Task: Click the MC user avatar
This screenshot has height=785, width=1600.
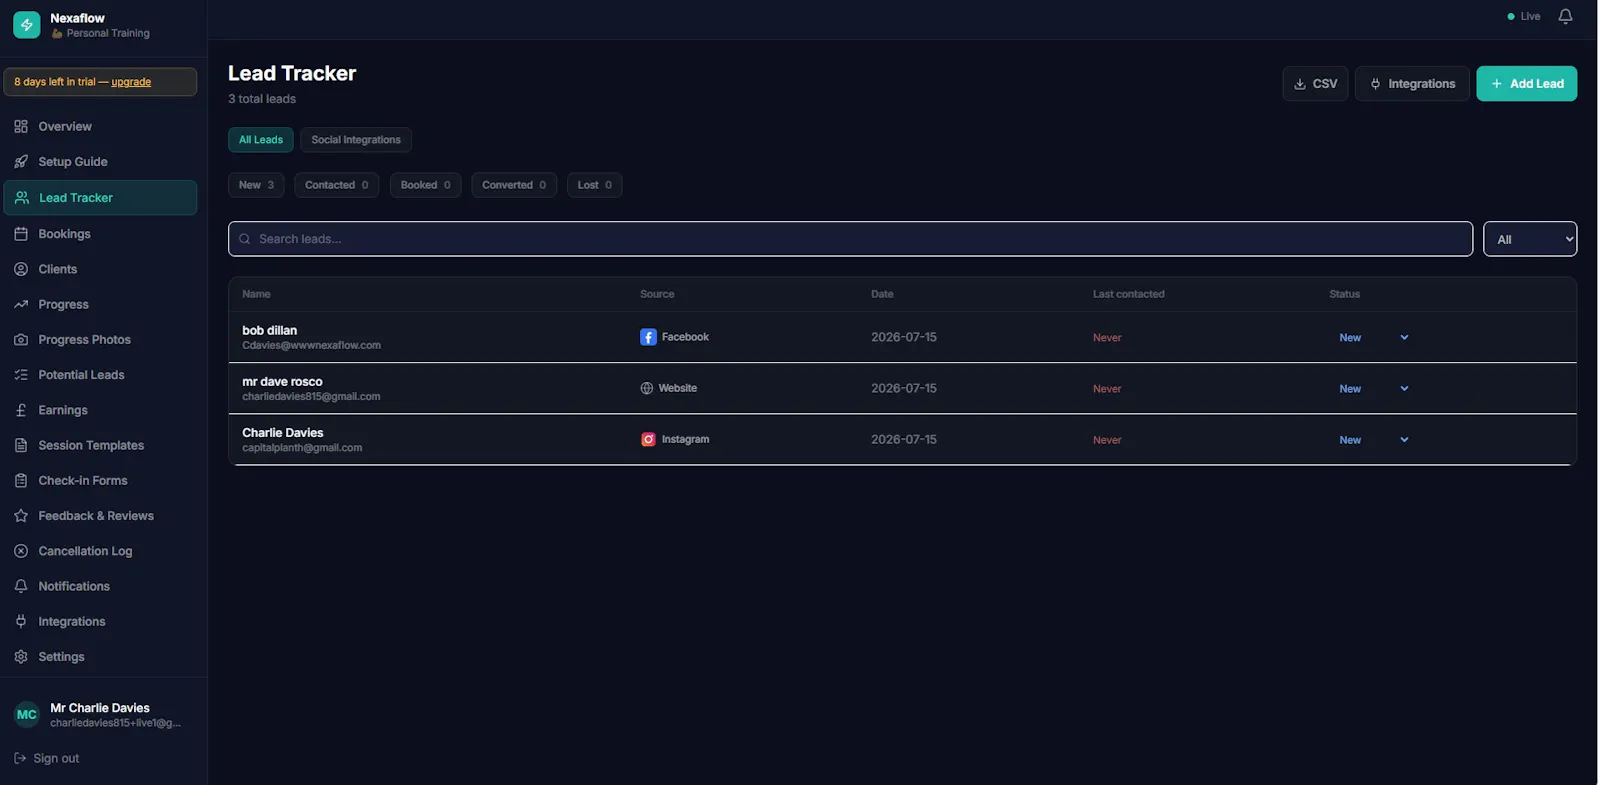Action: 27,714
